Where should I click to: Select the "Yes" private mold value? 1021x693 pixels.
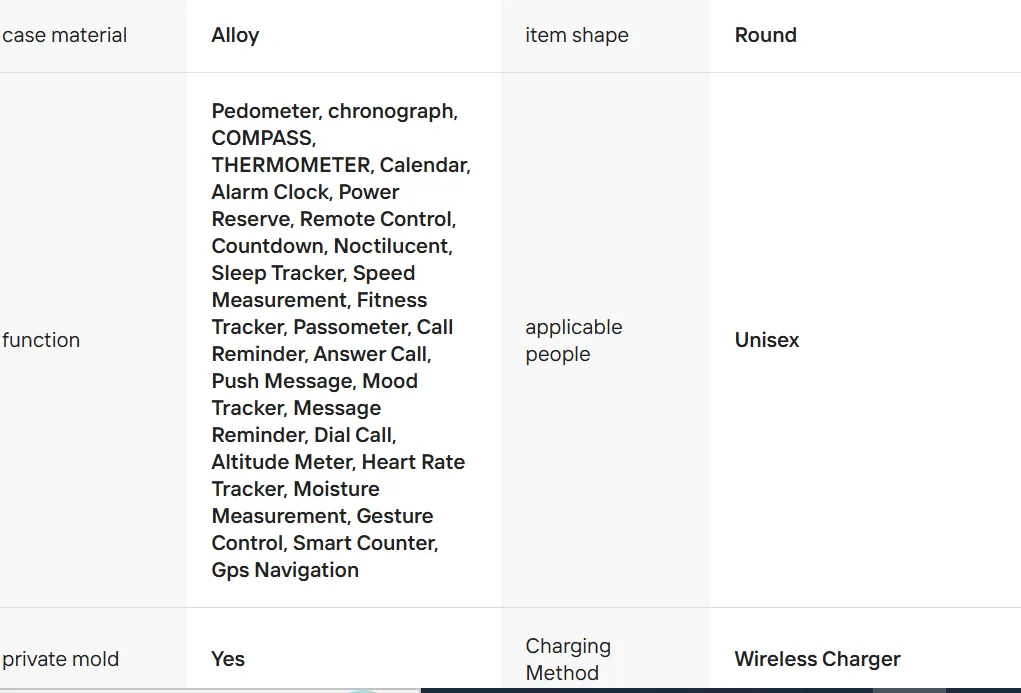[x=228, y=659]
